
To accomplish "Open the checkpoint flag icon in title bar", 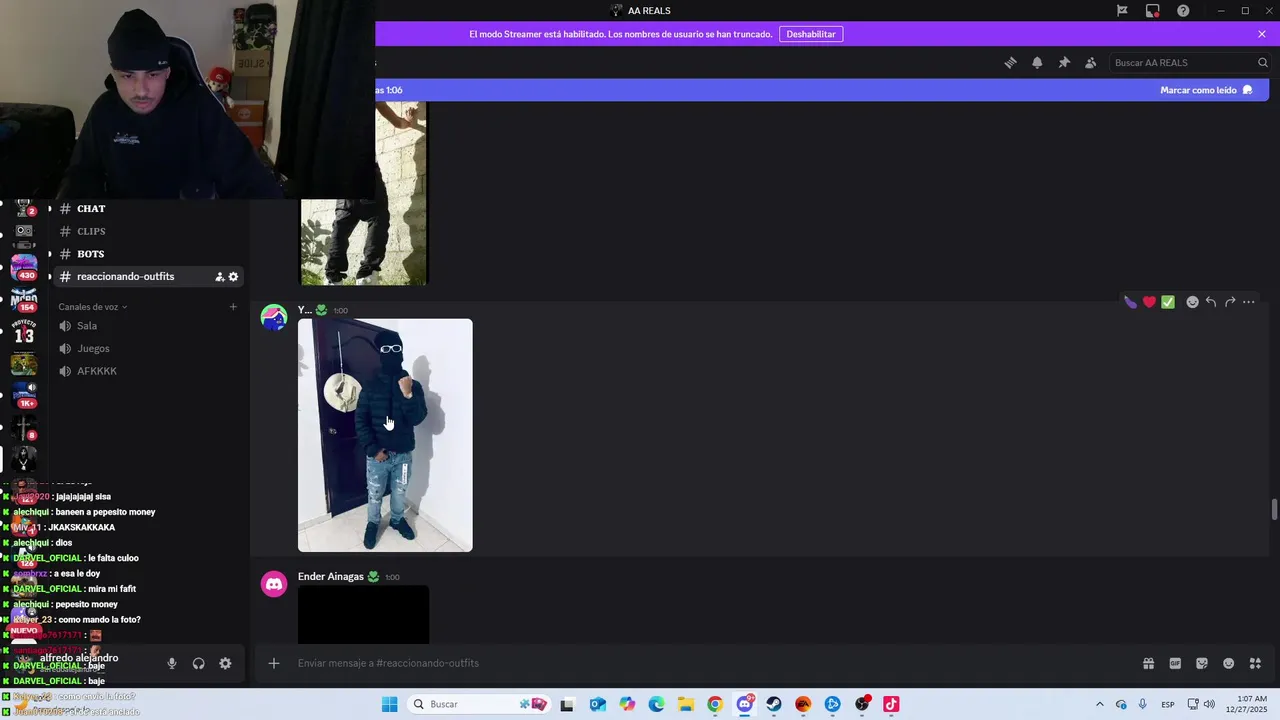I will [1122, 10].
